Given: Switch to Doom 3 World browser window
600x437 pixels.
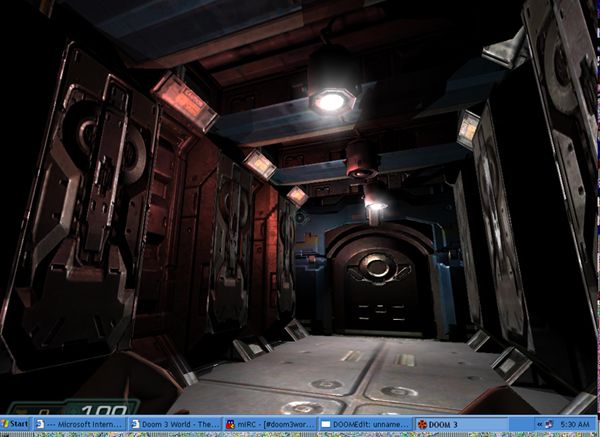Looking at the screenshot, I should (175, 424).
